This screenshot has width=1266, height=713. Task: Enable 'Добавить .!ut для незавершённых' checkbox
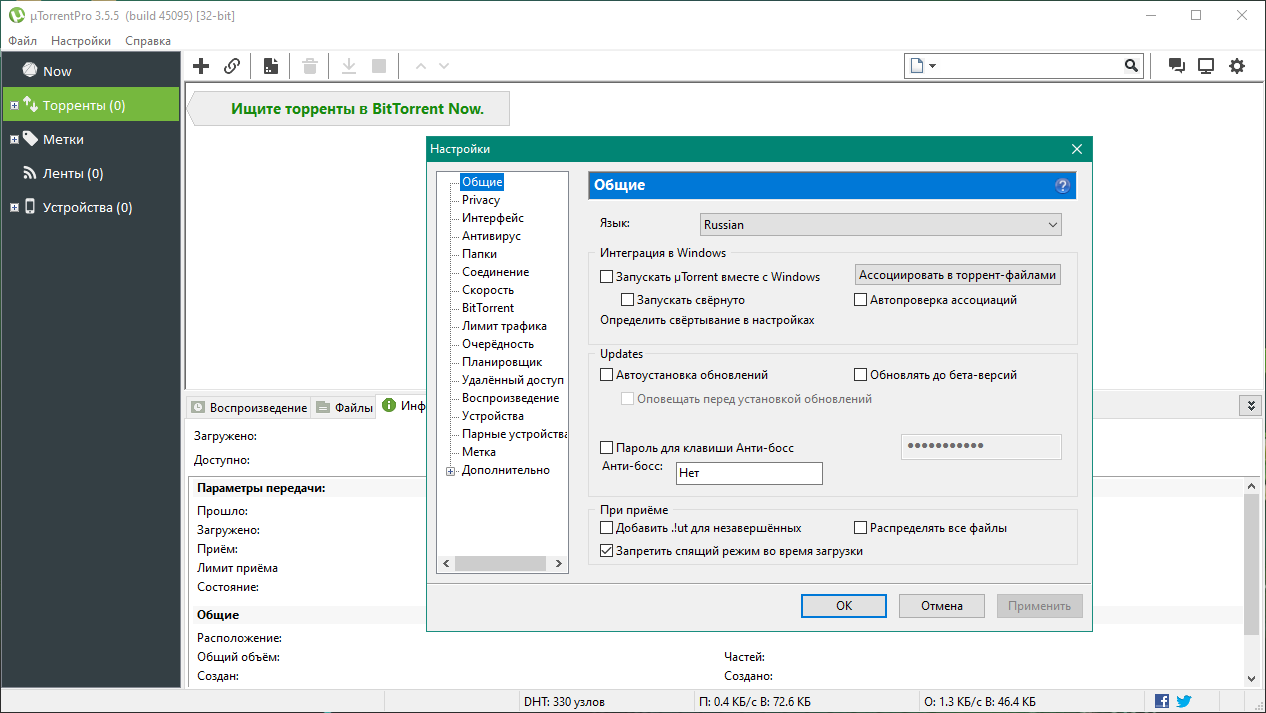coord(606,528)
